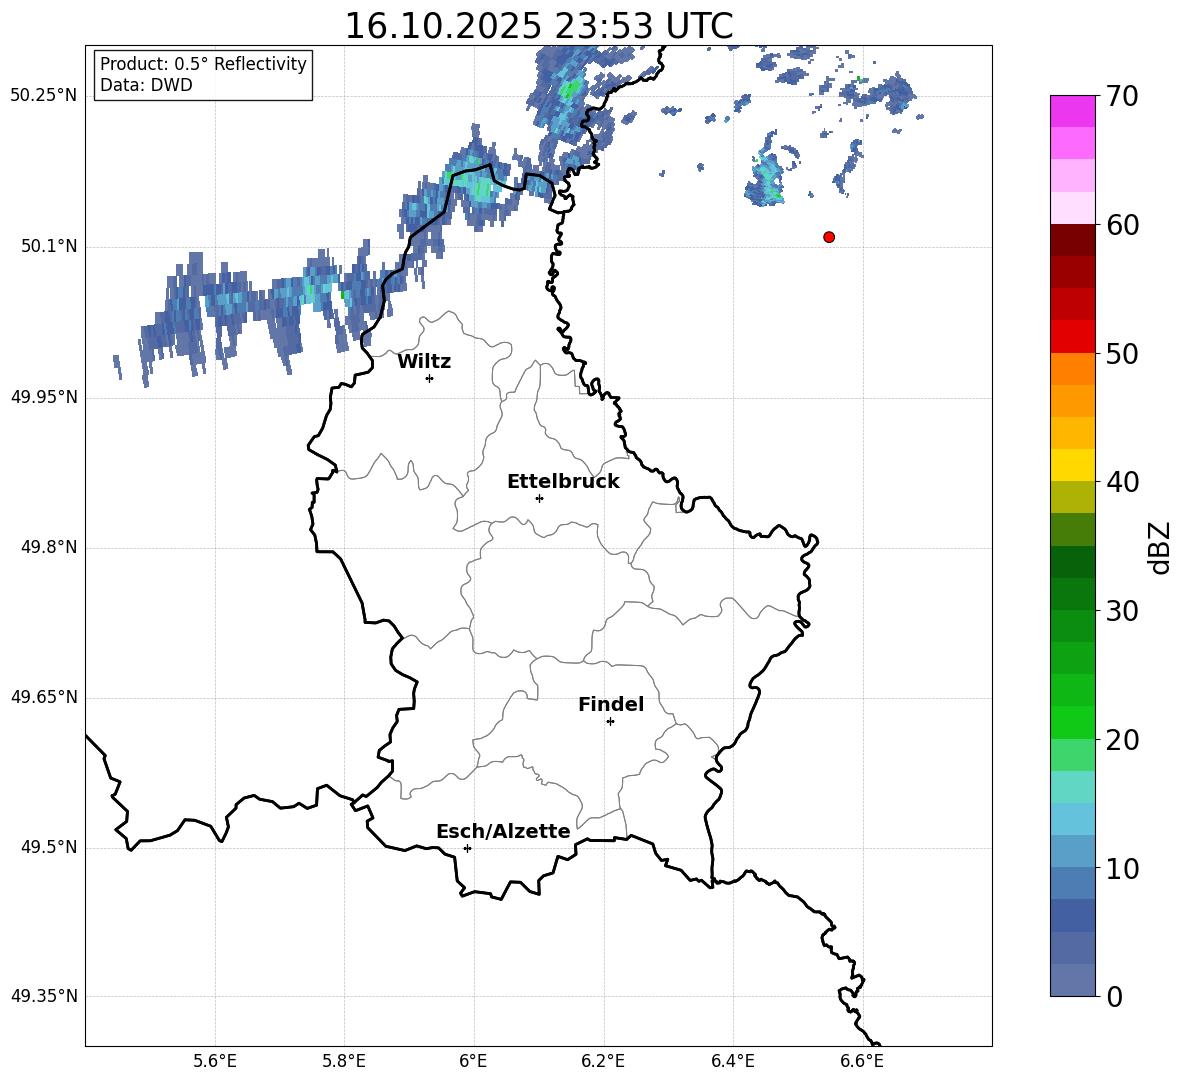Image resolution: width=1184 pixels, height=1081 pixels.
Task: Pick the orange swatch just below 50
Action: coord(1073,369)
